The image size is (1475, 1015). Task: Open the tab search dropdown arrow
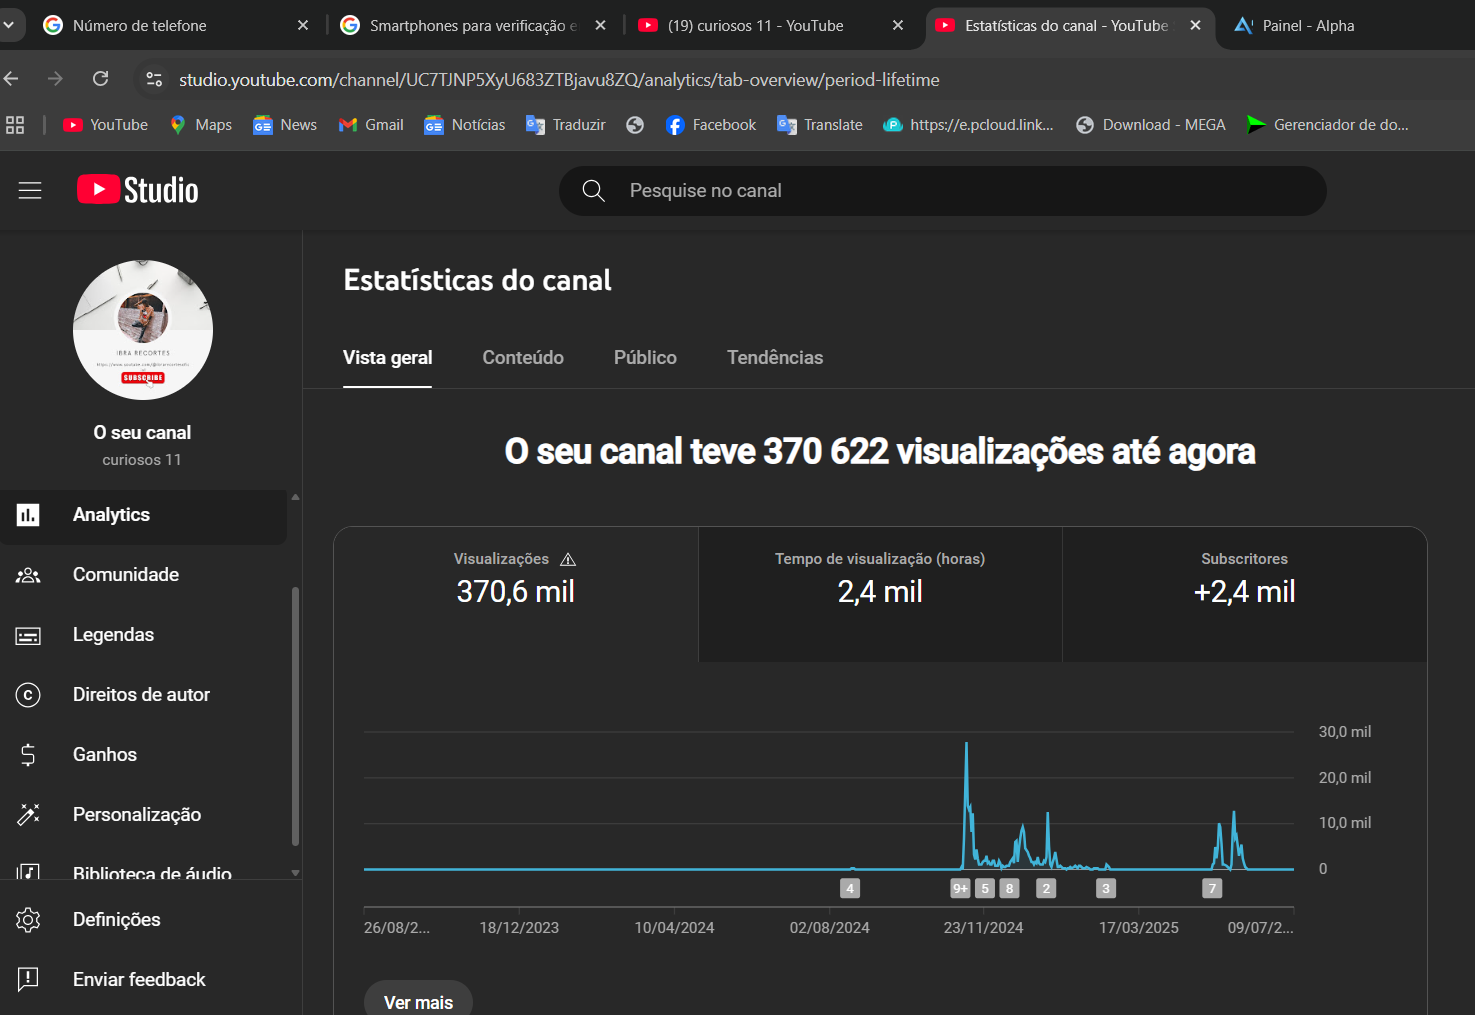(x=8, y=25)
